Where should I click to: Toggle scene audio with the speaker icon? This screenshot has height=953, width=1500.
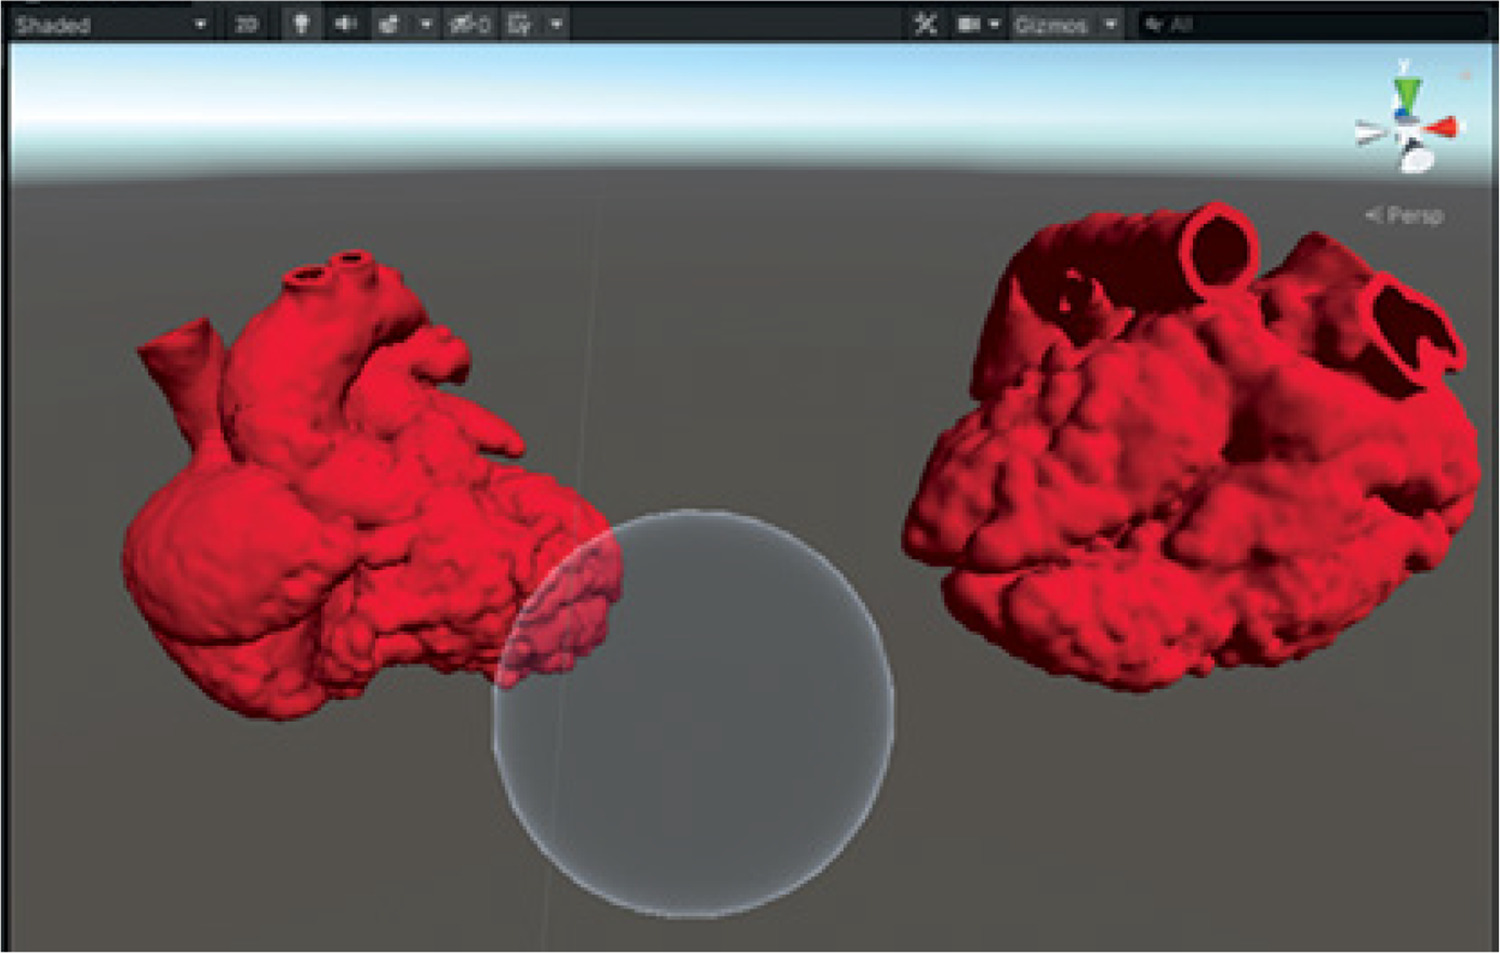pyautogui.click(x=345, y=24)
